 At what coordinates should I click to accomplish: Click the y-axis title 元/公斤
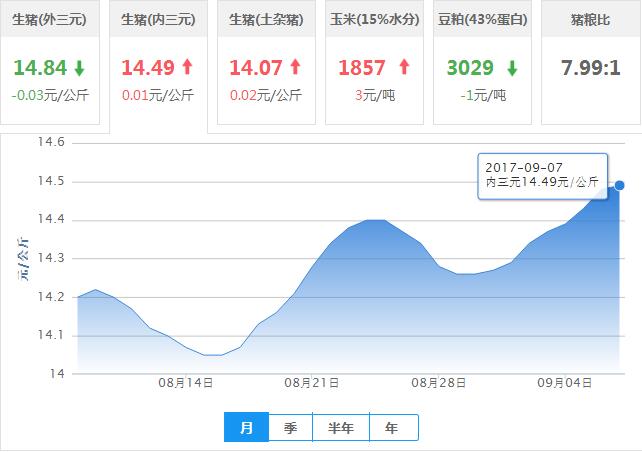23,259
